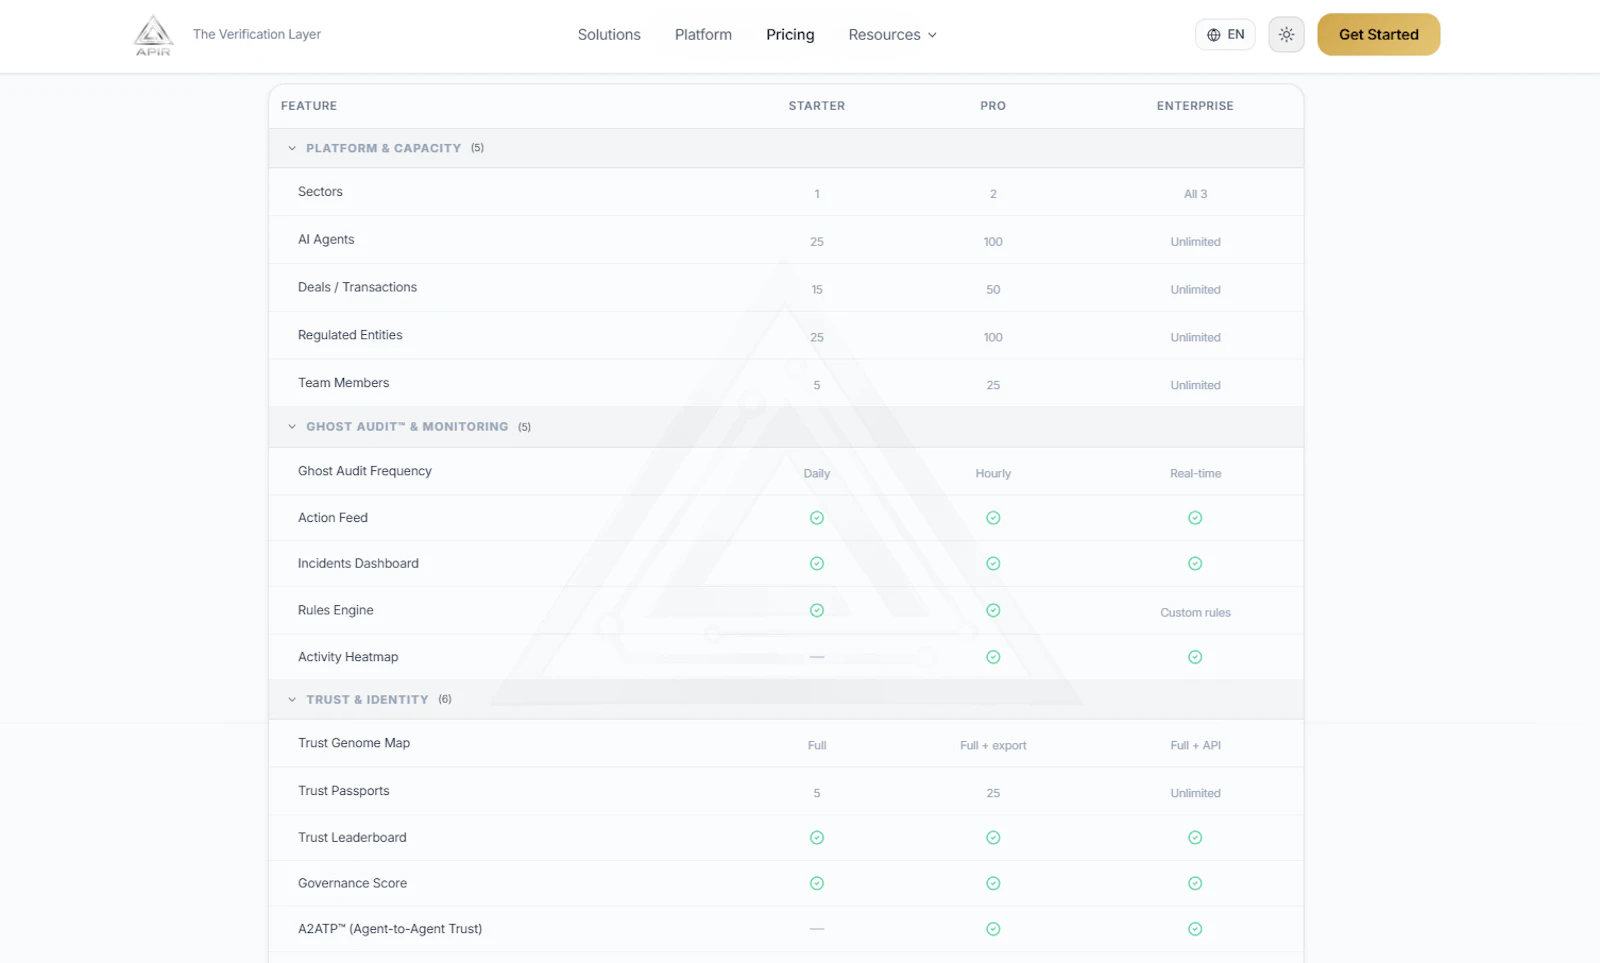Screen dimensions: 1600x963
Task: Click the STARTER column header
Action: click(x=817, y=106)
